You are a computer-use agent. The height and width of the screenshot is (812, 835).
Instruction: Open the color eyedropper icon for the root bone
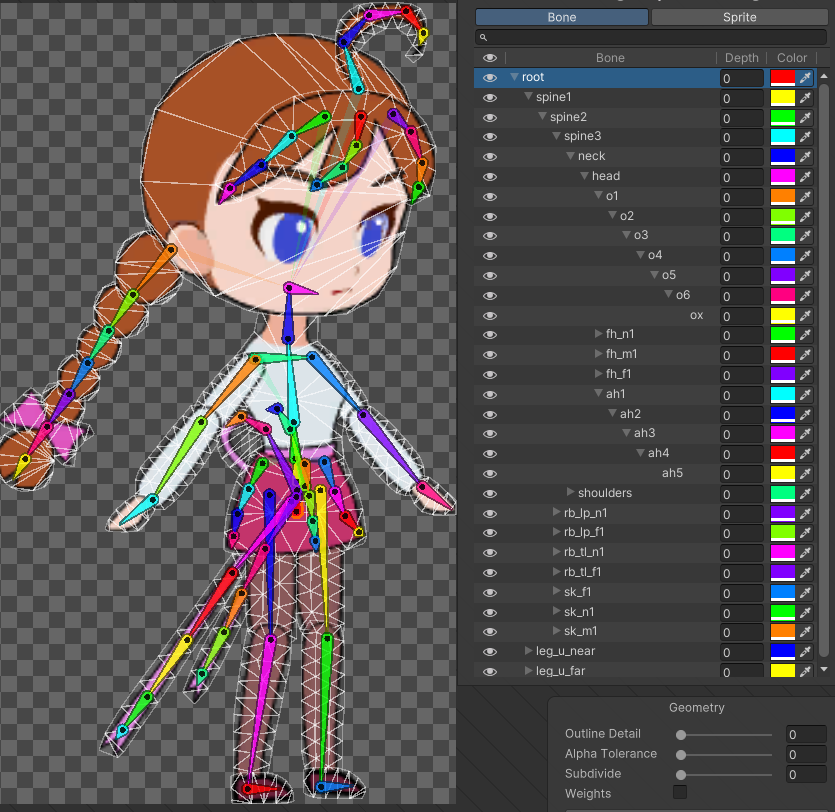[805, 77]
